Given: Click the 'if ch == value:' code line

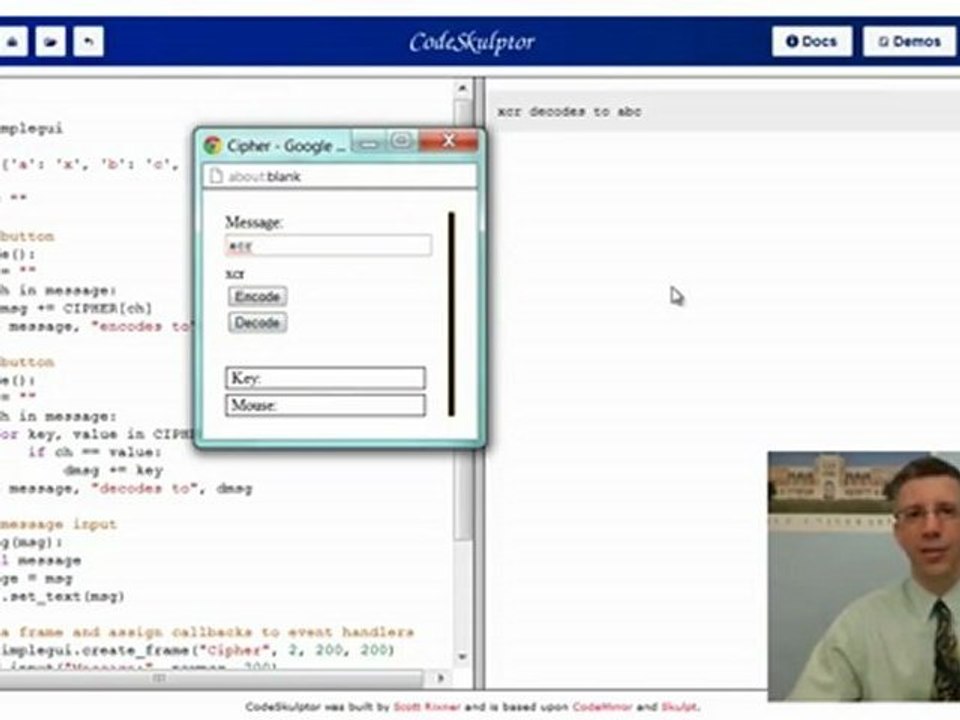Looking at the screenshot, I should [x=94, y=452].
